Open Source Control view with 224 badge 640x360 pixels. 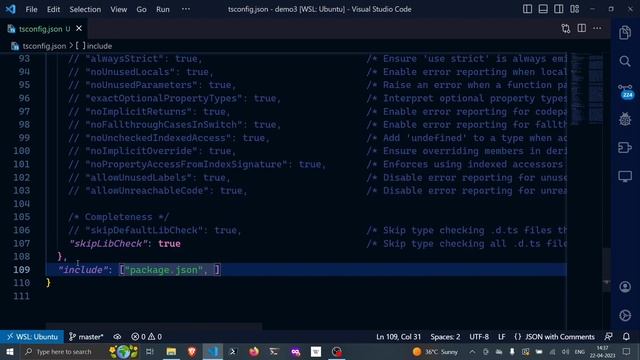625,91
